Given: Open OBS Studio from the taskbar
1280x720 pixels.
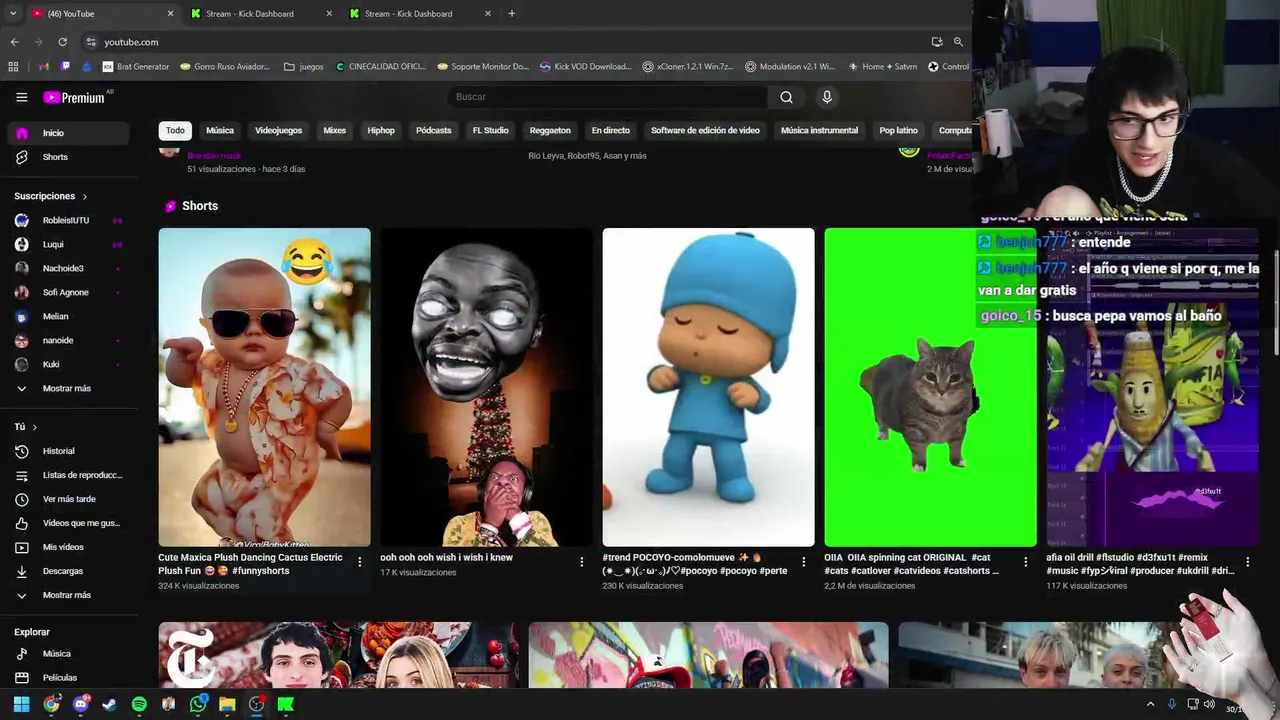Looking at the screenshot, I should (x=257, y=705).
